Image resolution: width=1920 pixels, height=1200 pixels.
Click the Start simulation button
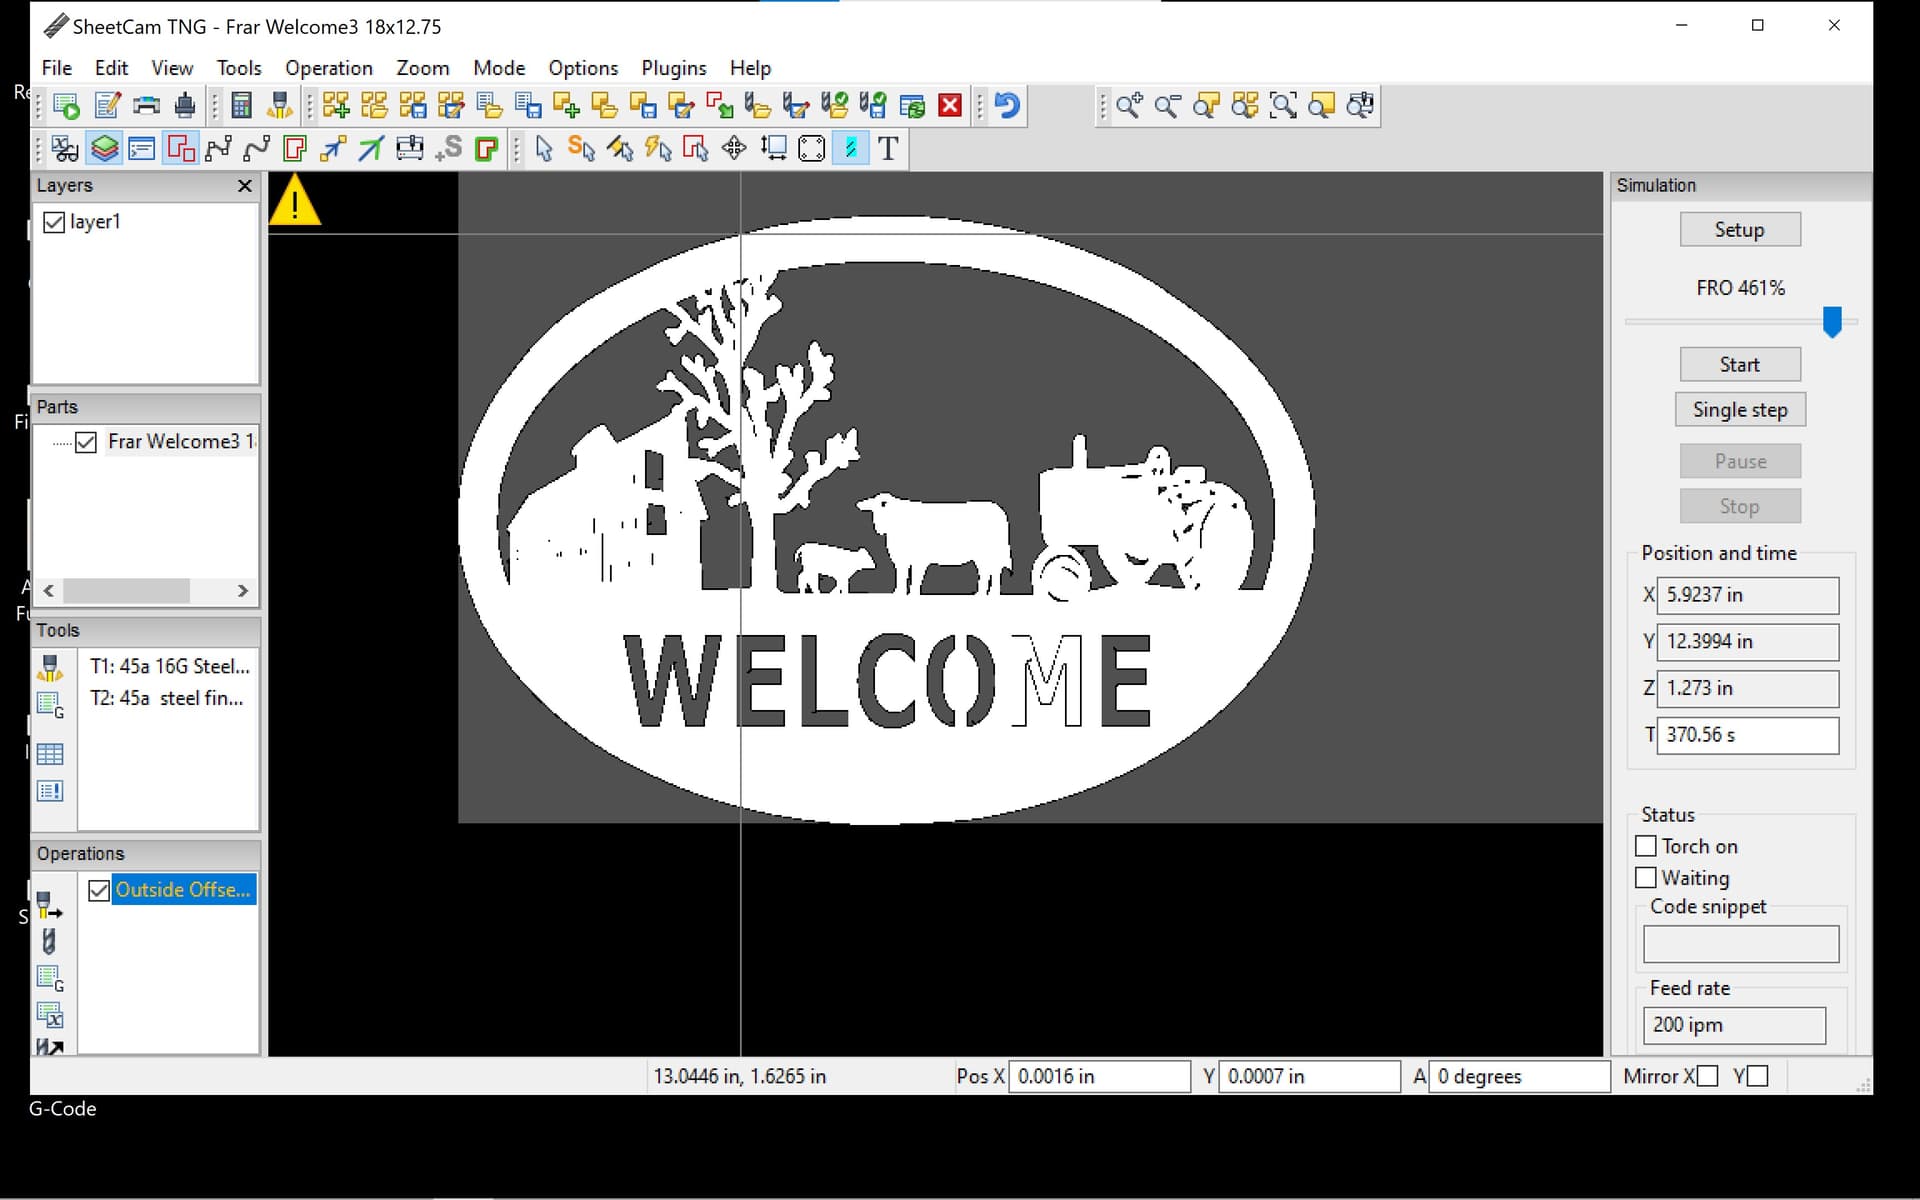click(1740, 365)
